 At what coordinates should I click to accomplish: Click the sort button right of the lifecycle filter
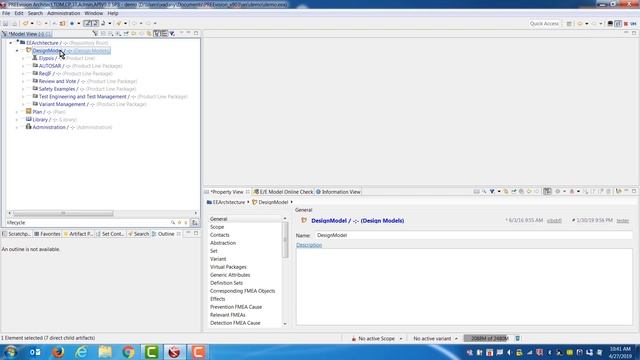[195, 223]
